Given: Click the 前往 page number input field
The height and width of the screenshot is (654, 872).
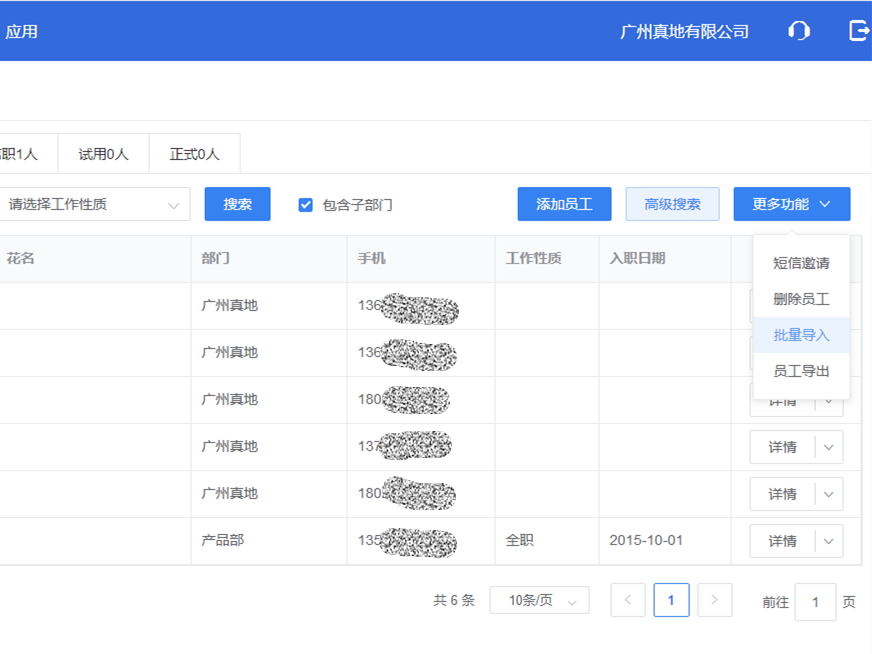Looking at the screenshot, I should 816,602.
